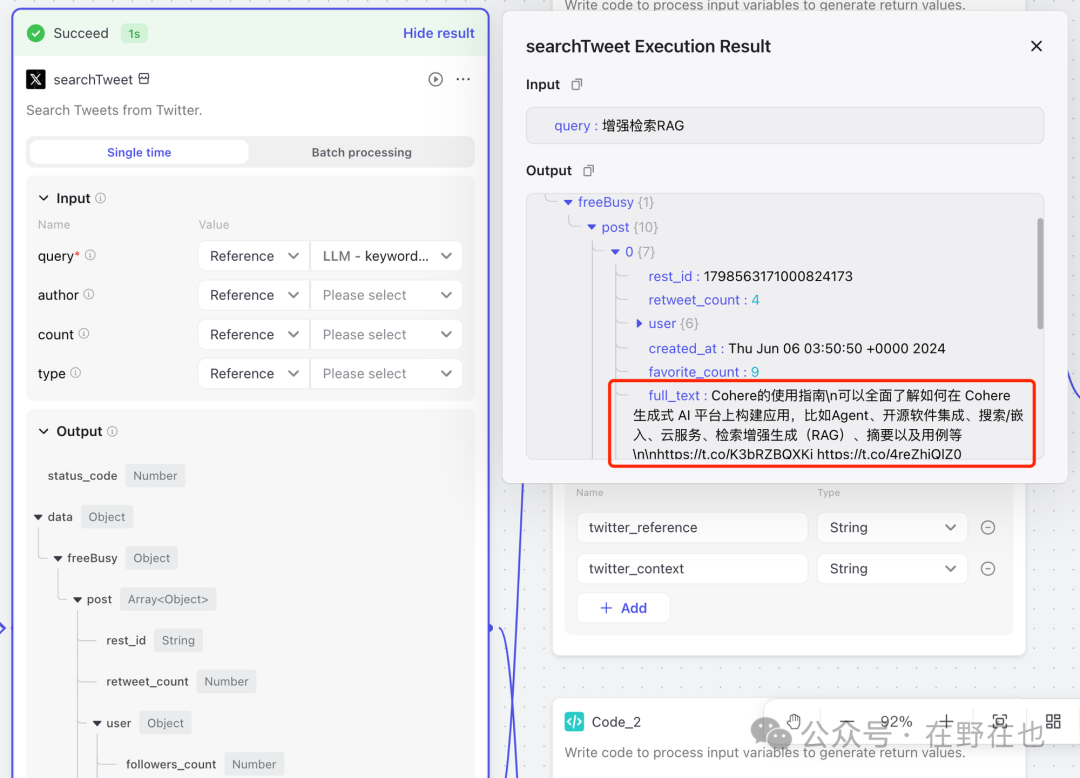Open twitter_reference String type dropdown
Viewport: 1080px width, 778px height.
click(892, 527)
